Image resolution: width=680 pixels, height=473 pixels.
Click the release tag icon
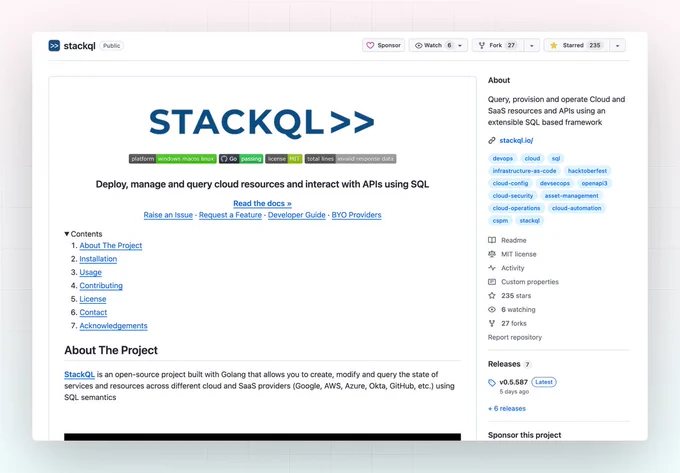[492, 382]
